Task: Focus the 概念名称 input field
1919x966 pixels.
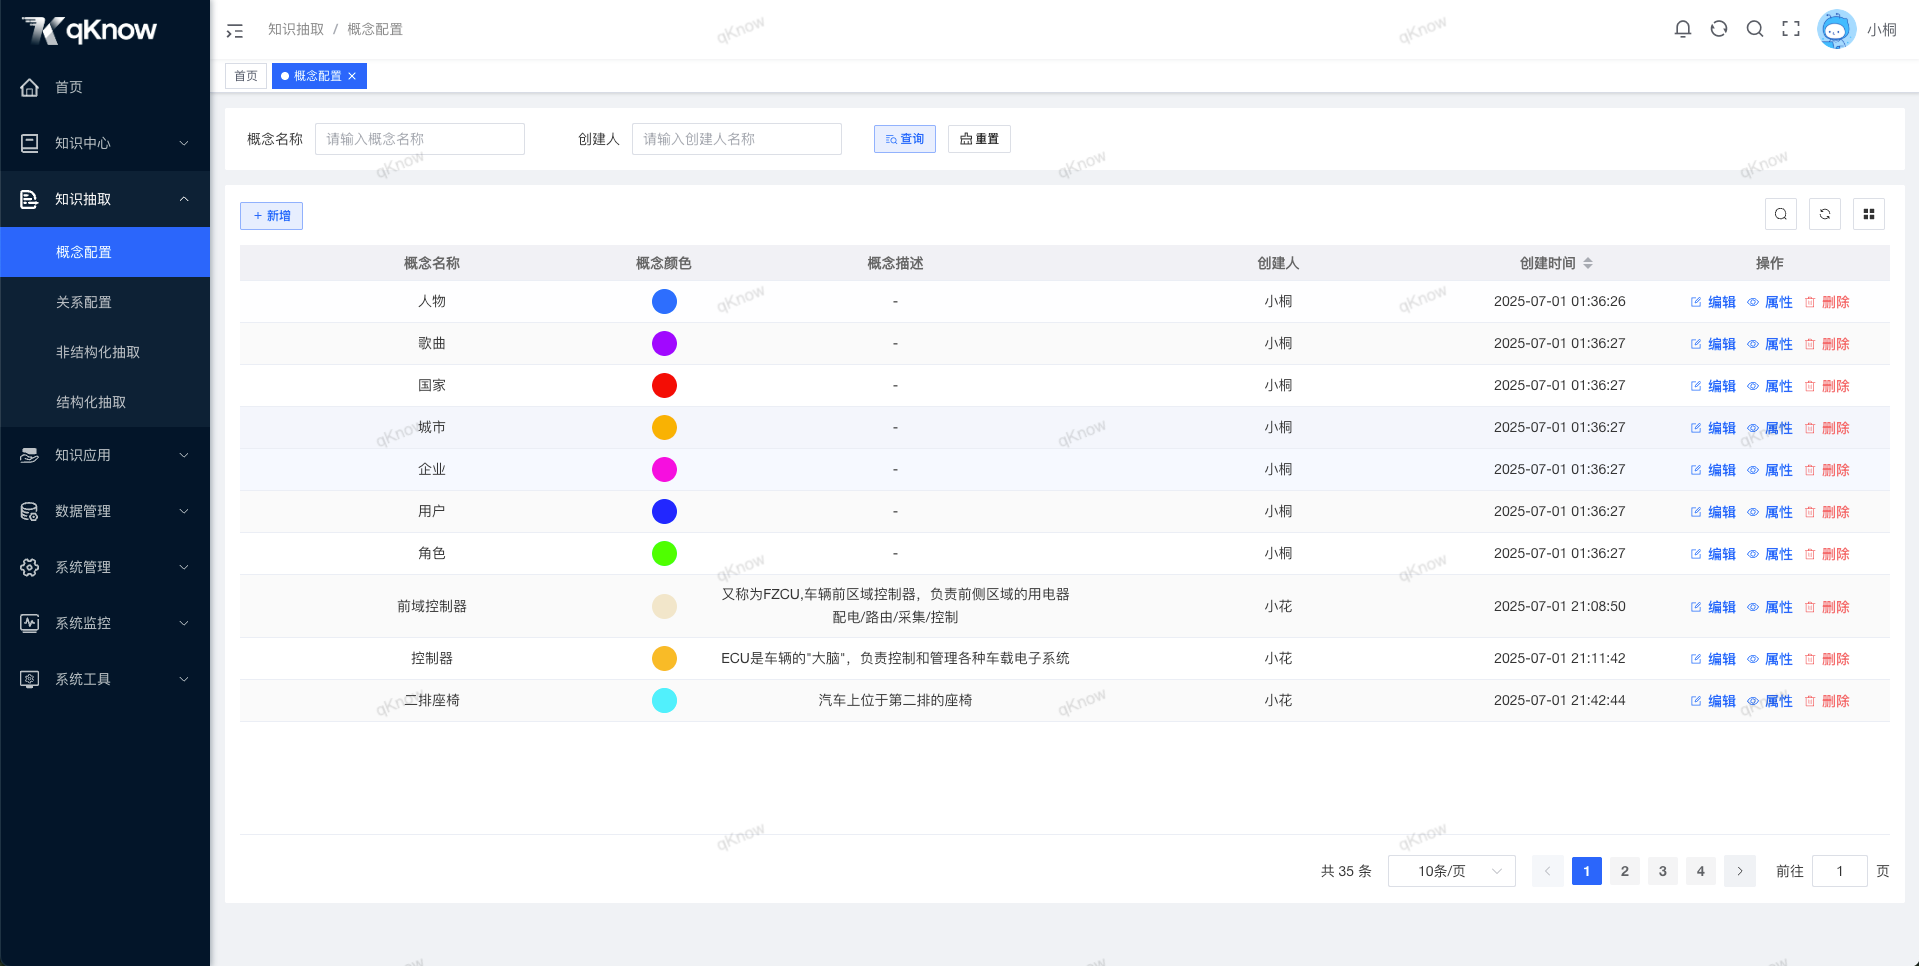Action: (420, 139)
